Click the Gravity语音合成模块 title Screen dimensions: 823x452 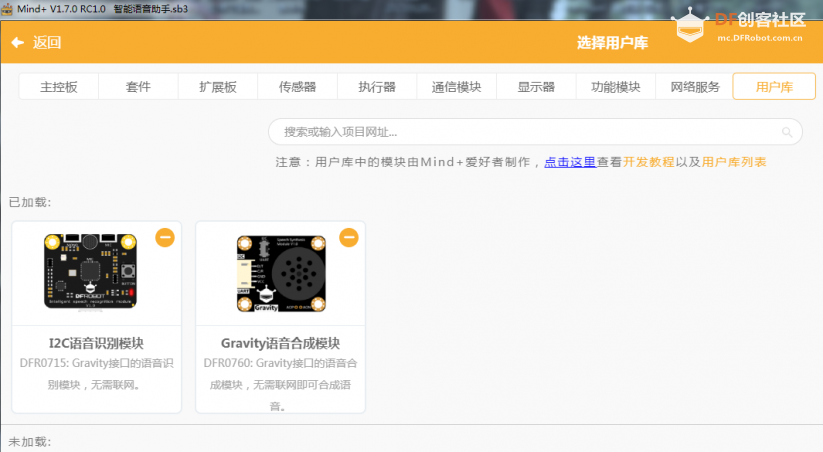click(280, 343)
